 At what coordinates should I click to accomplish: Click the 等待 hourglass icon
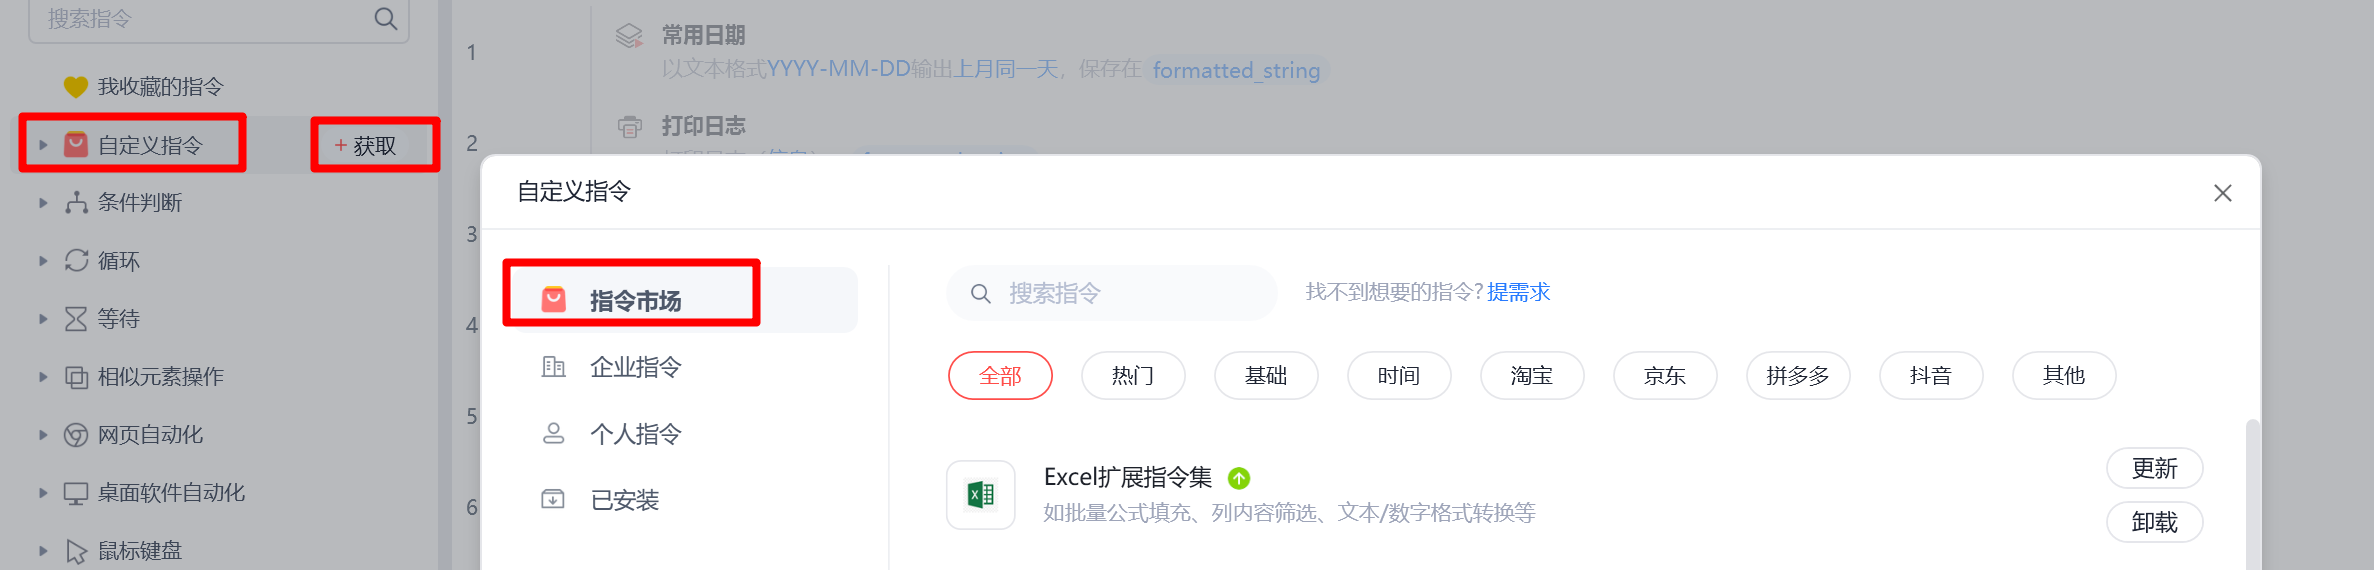76,319
